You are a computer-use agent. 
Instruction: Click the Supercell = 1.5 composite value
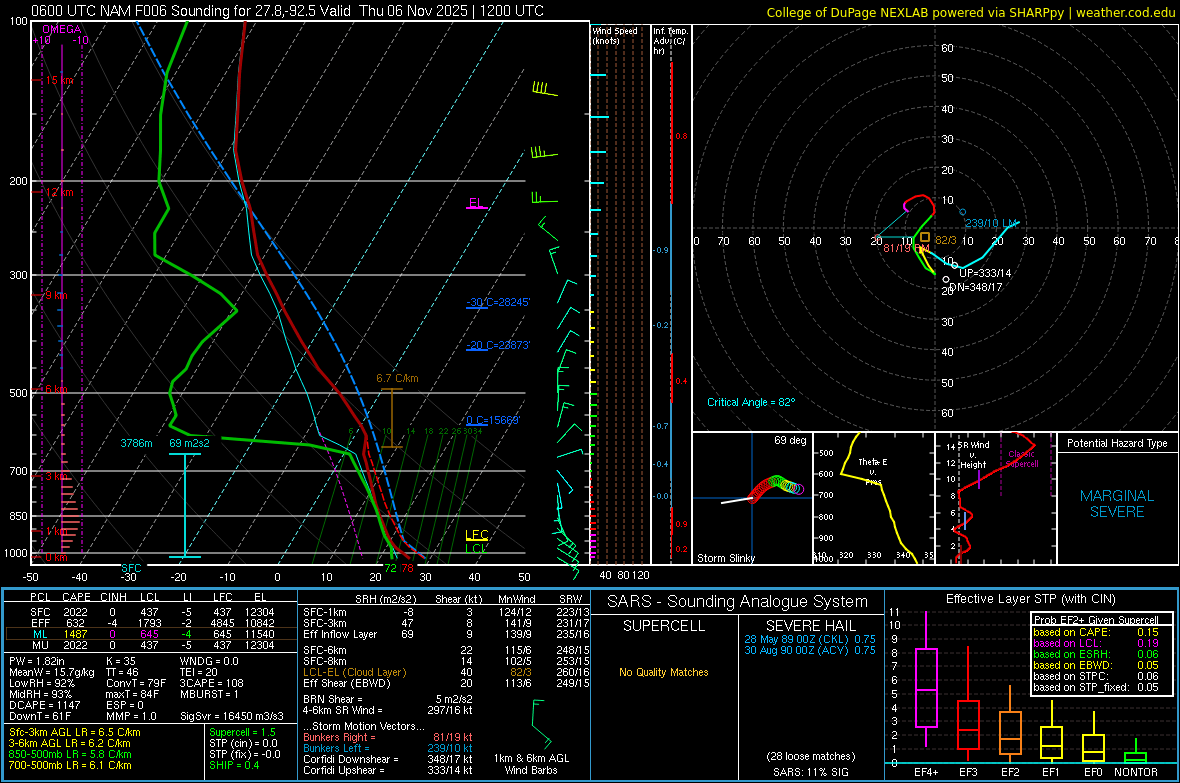point(242,732)
